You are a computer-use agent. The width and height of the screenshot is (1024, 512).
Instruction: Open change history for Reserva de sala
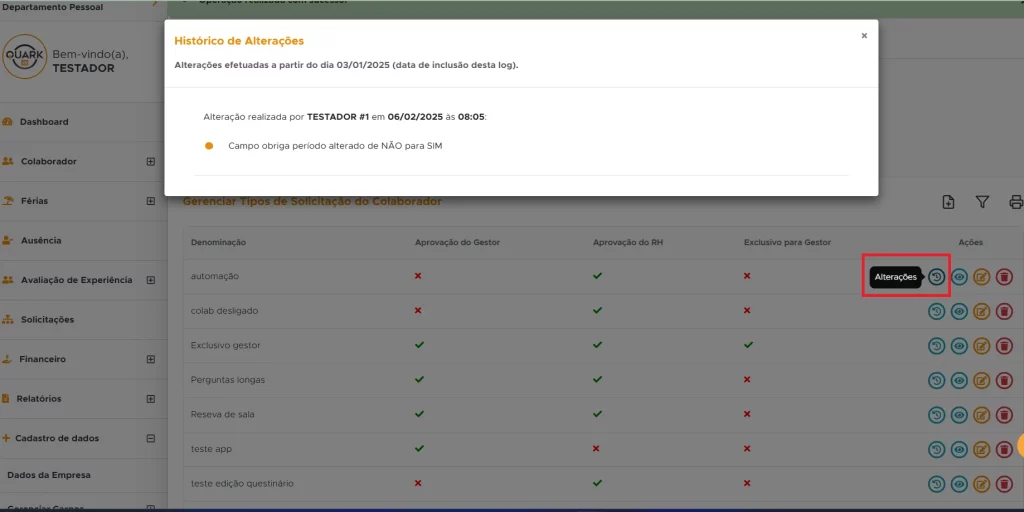click(936, 415)
